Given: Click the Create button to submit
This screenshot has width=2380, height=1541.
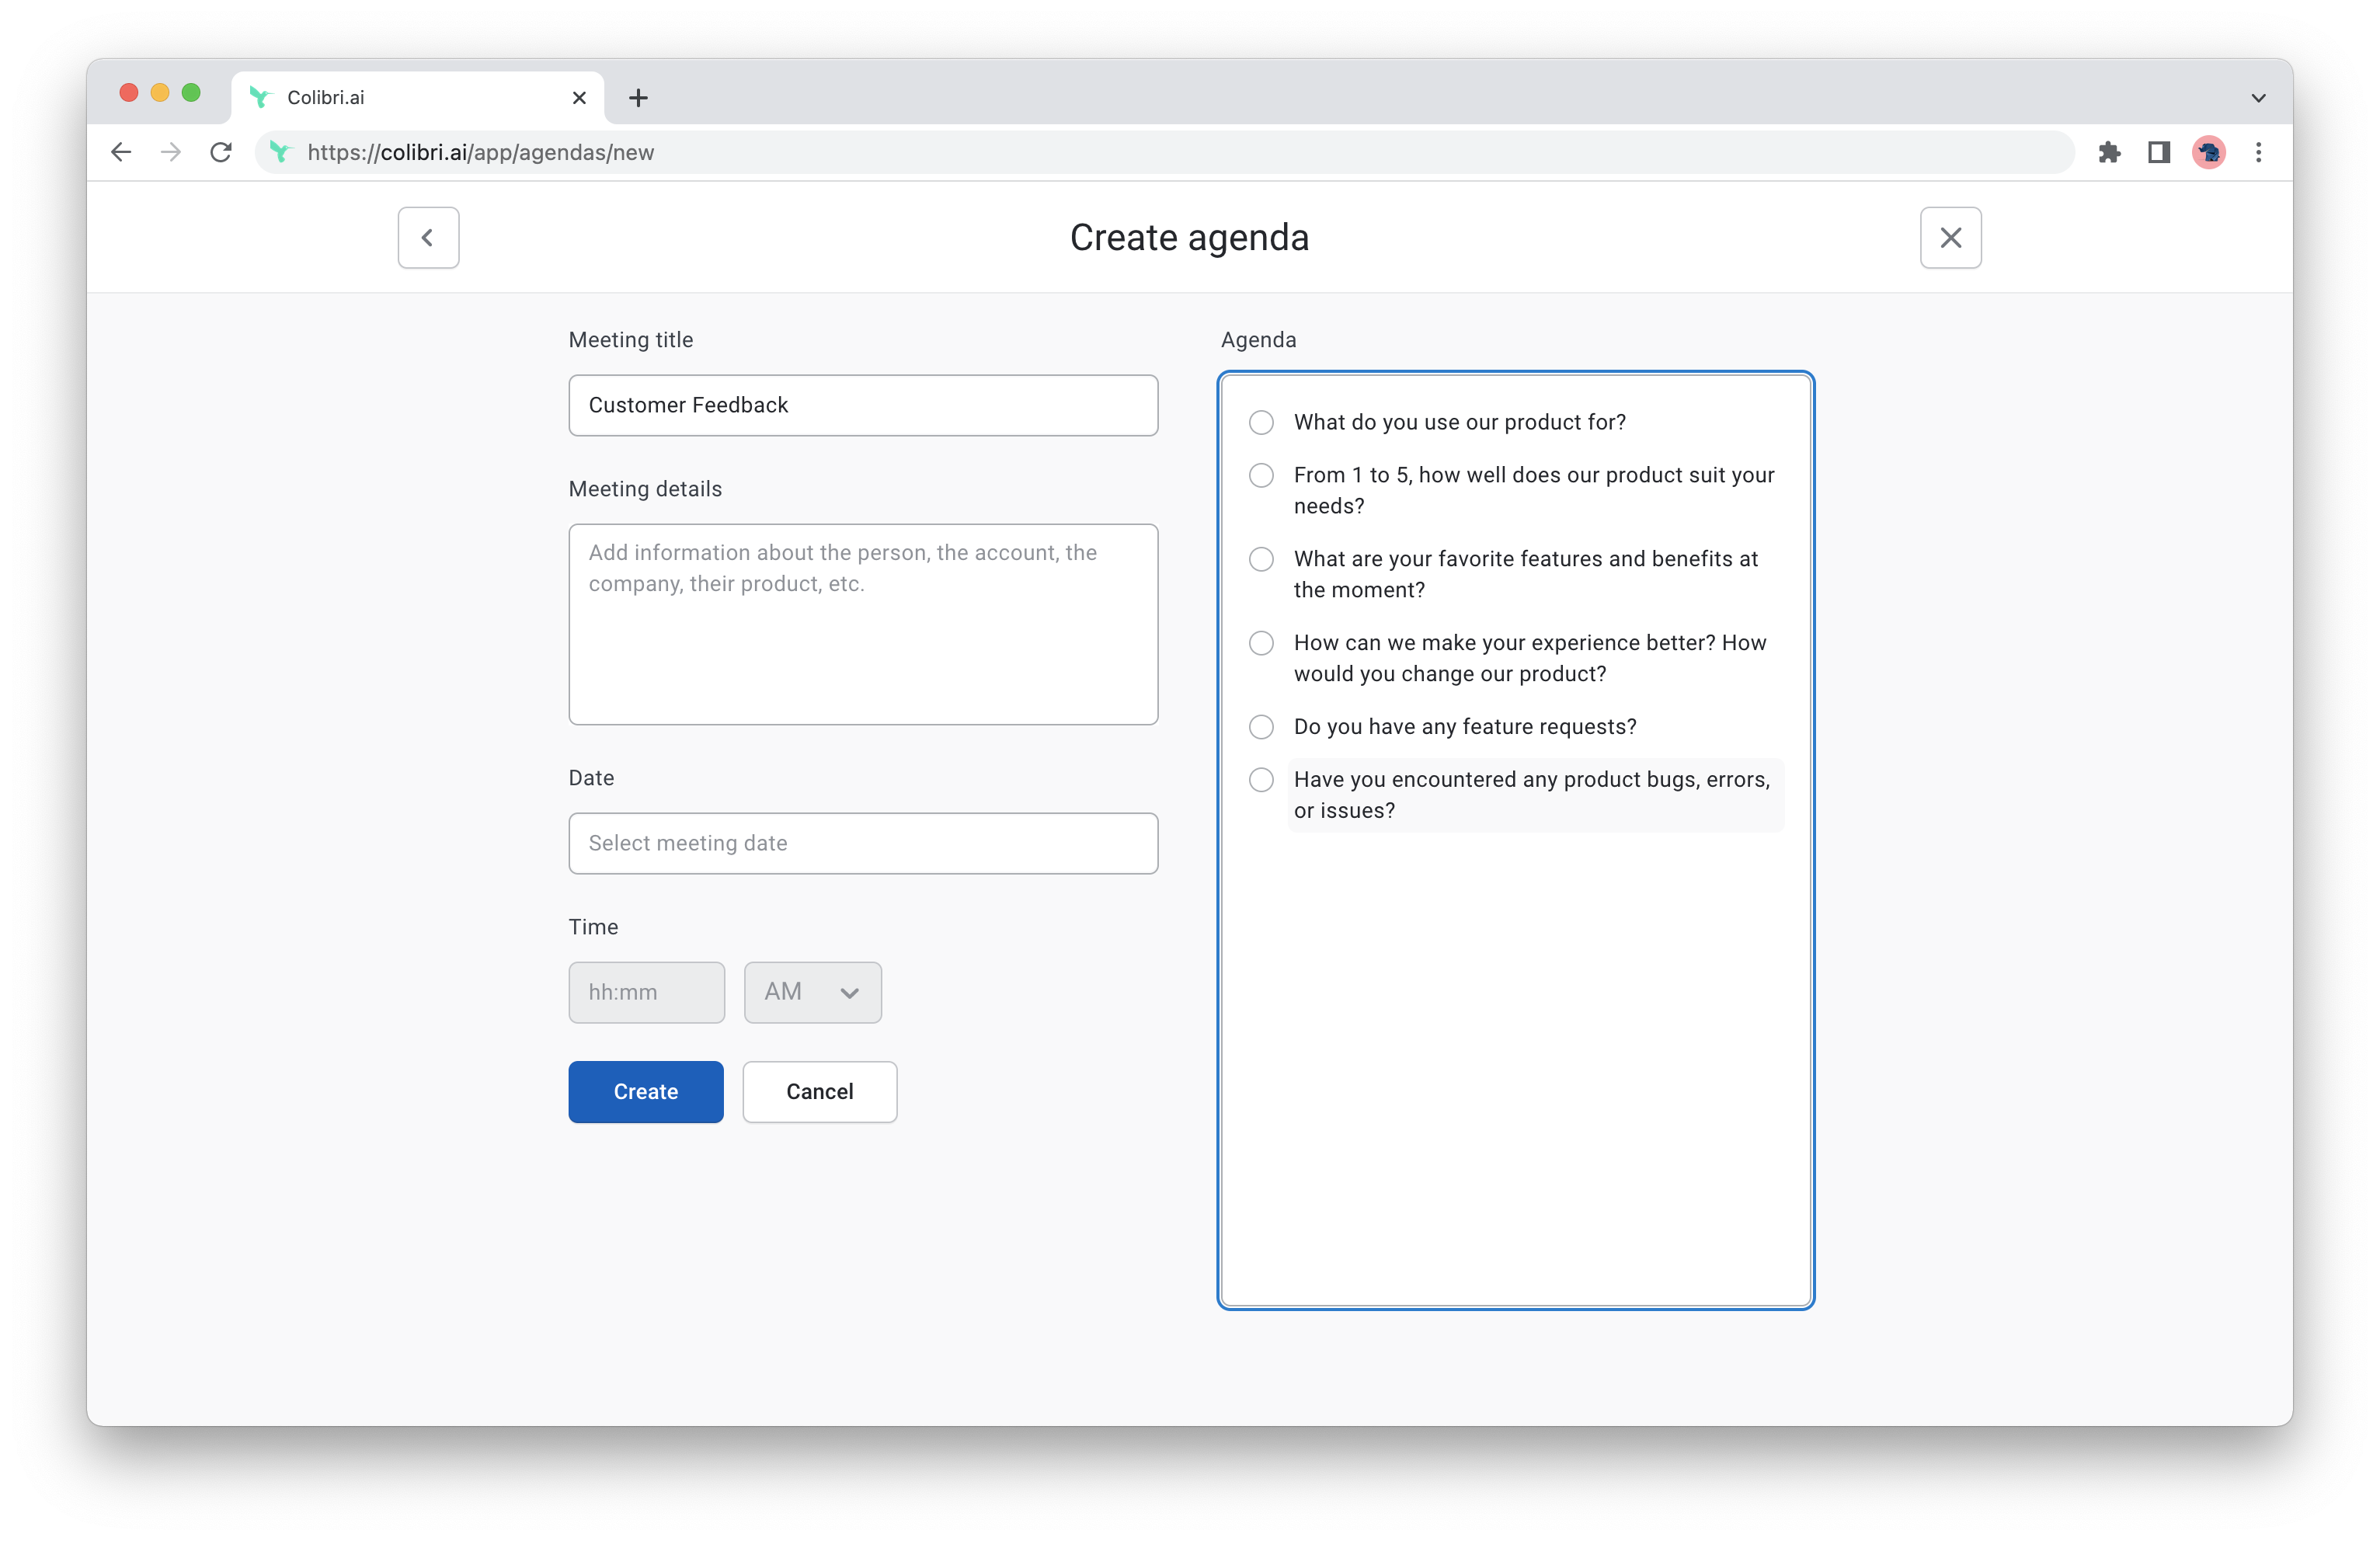Looking at the screenshot, I should pyautogui.click(x=645, y=1091).
